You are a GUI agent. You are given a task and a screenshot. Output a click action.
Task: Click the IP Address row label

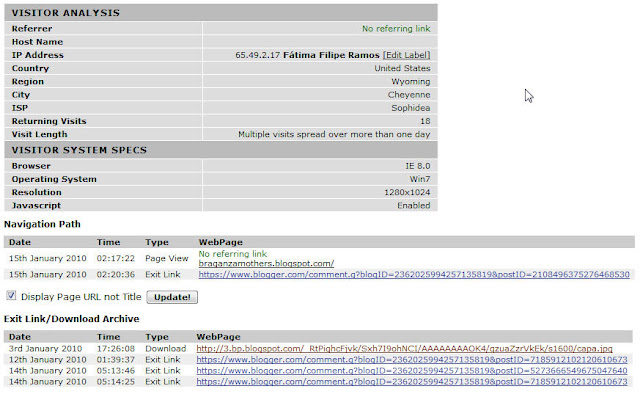coord(38,55)
